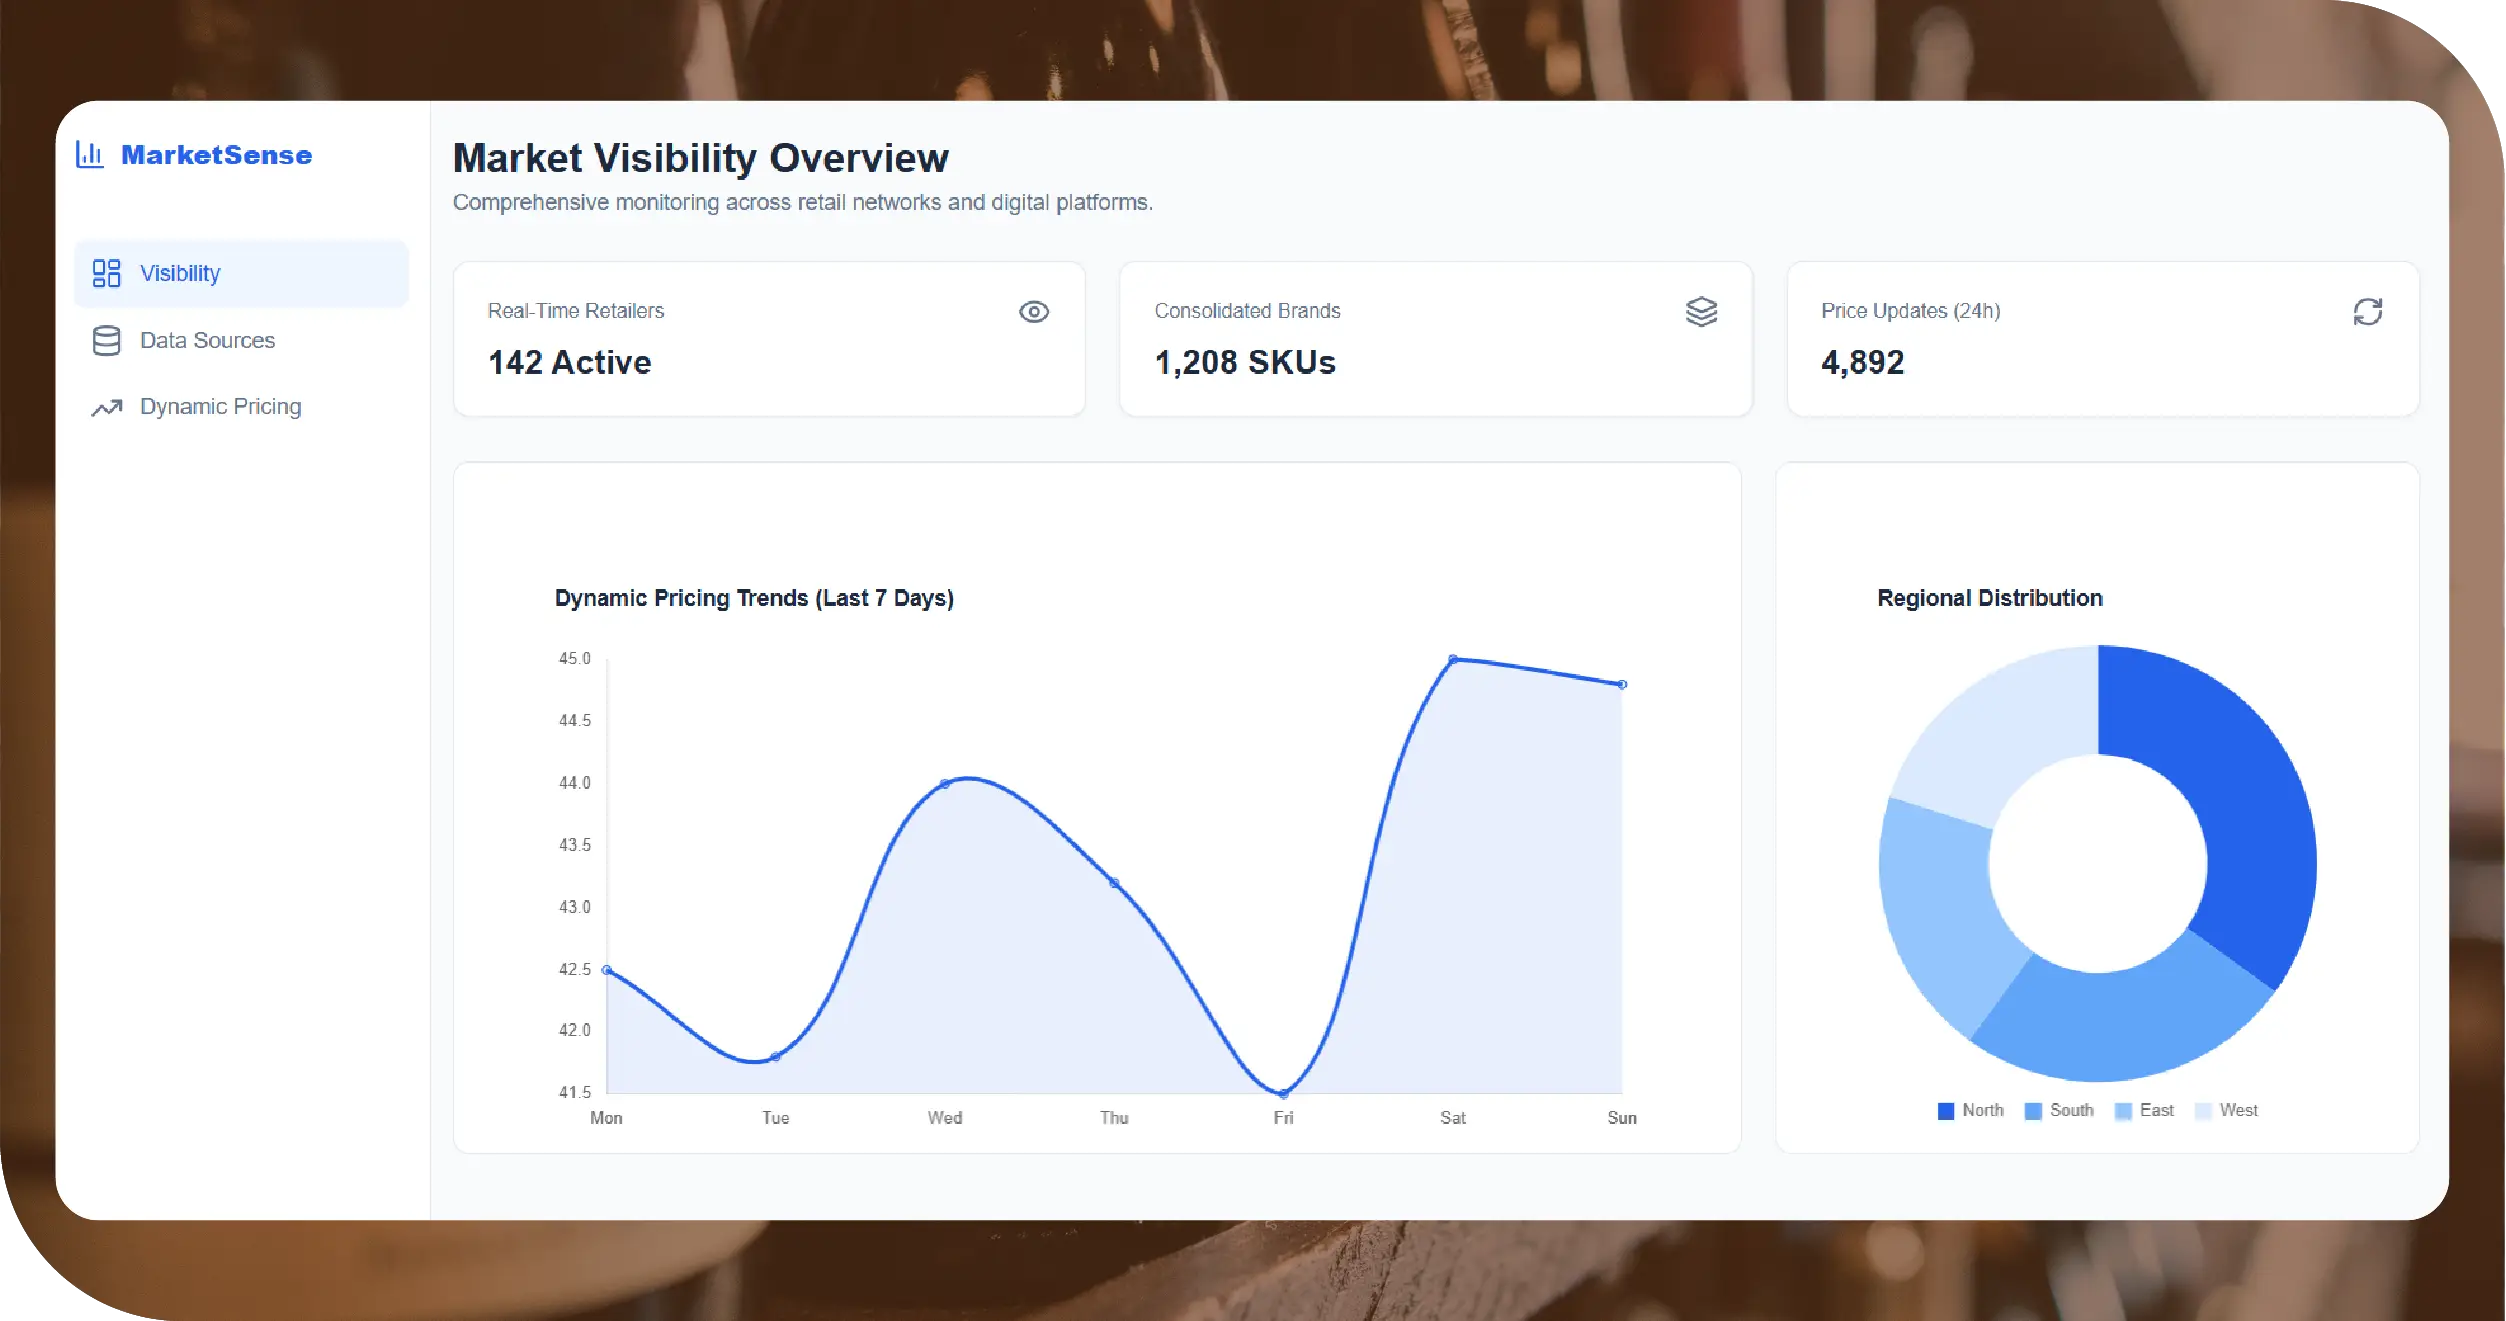
Task: Click the MarketSense bar chart logo icon
Action: 90,154
